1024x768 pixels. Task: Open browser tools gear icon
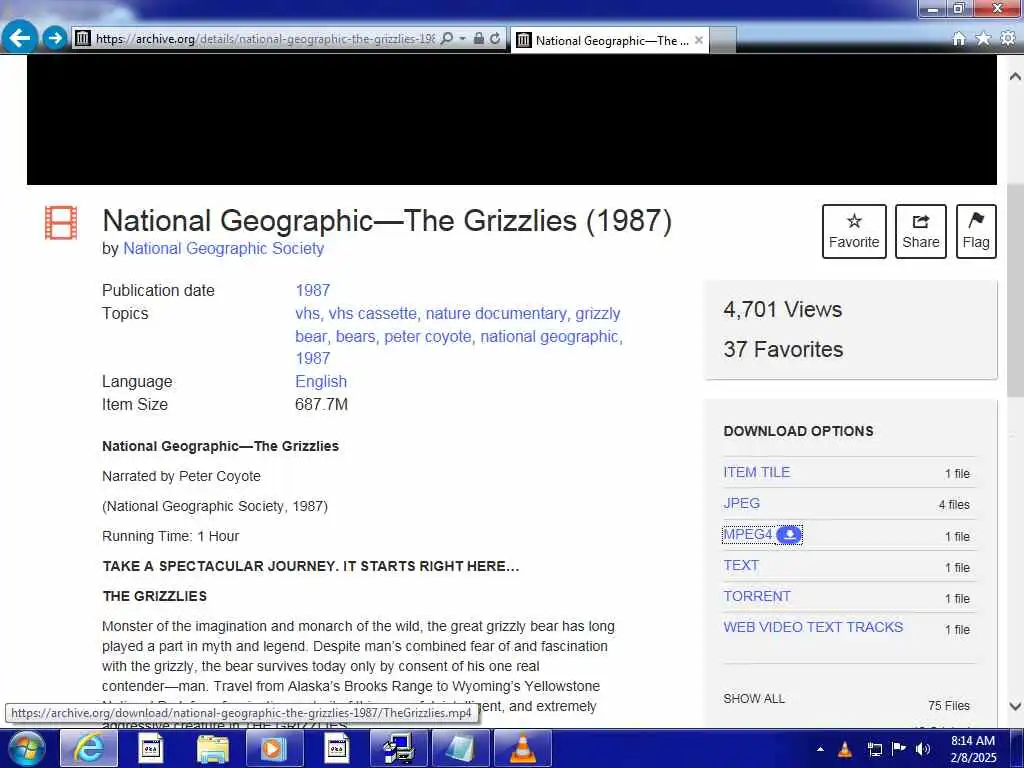1008,39
